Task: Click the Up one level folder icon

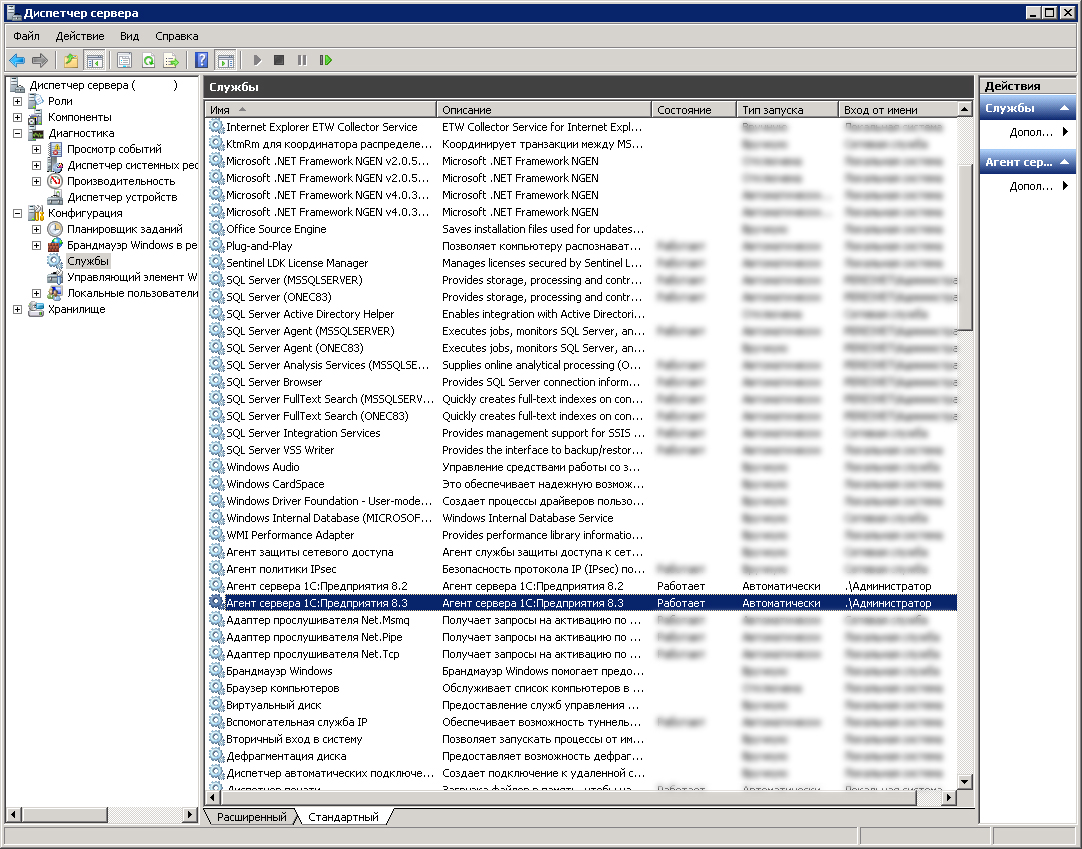Action: pos(70,61)
